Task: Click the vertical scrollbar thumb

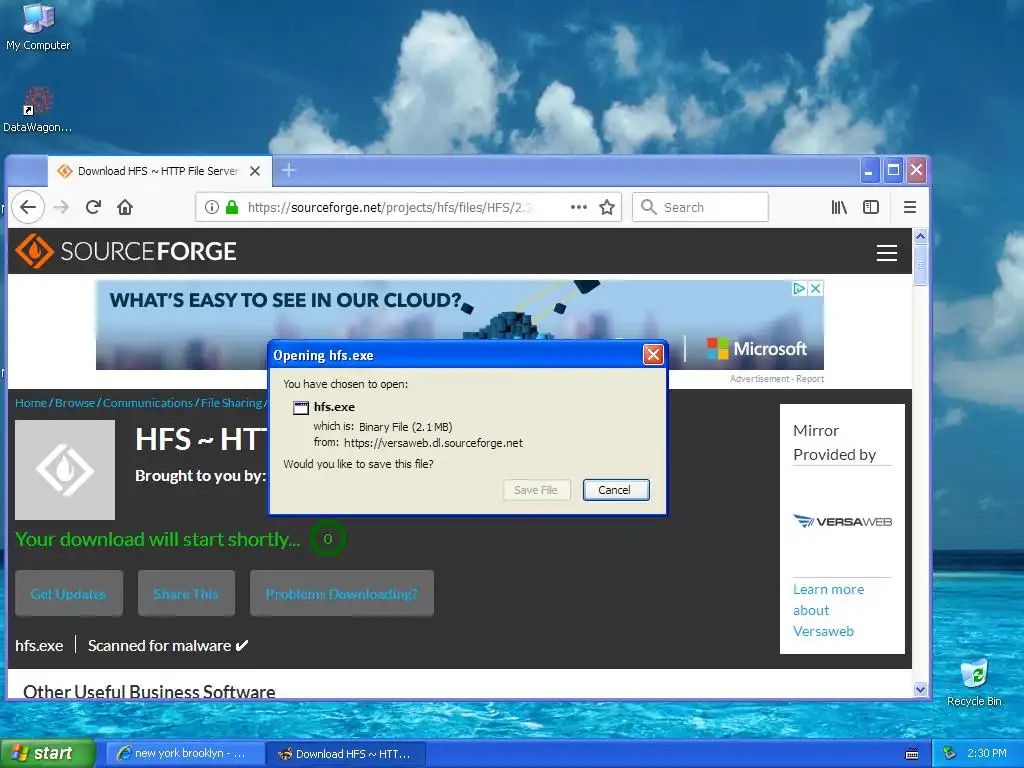Action: point(920,264)
